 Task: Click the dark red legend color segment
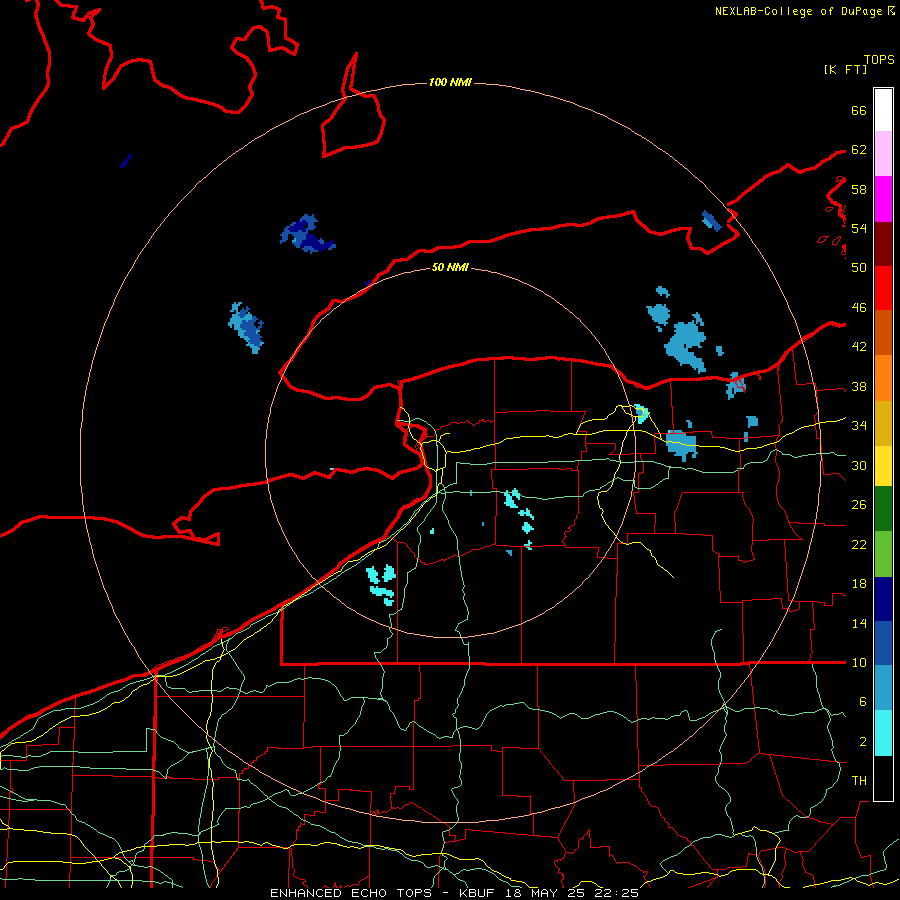883,244
